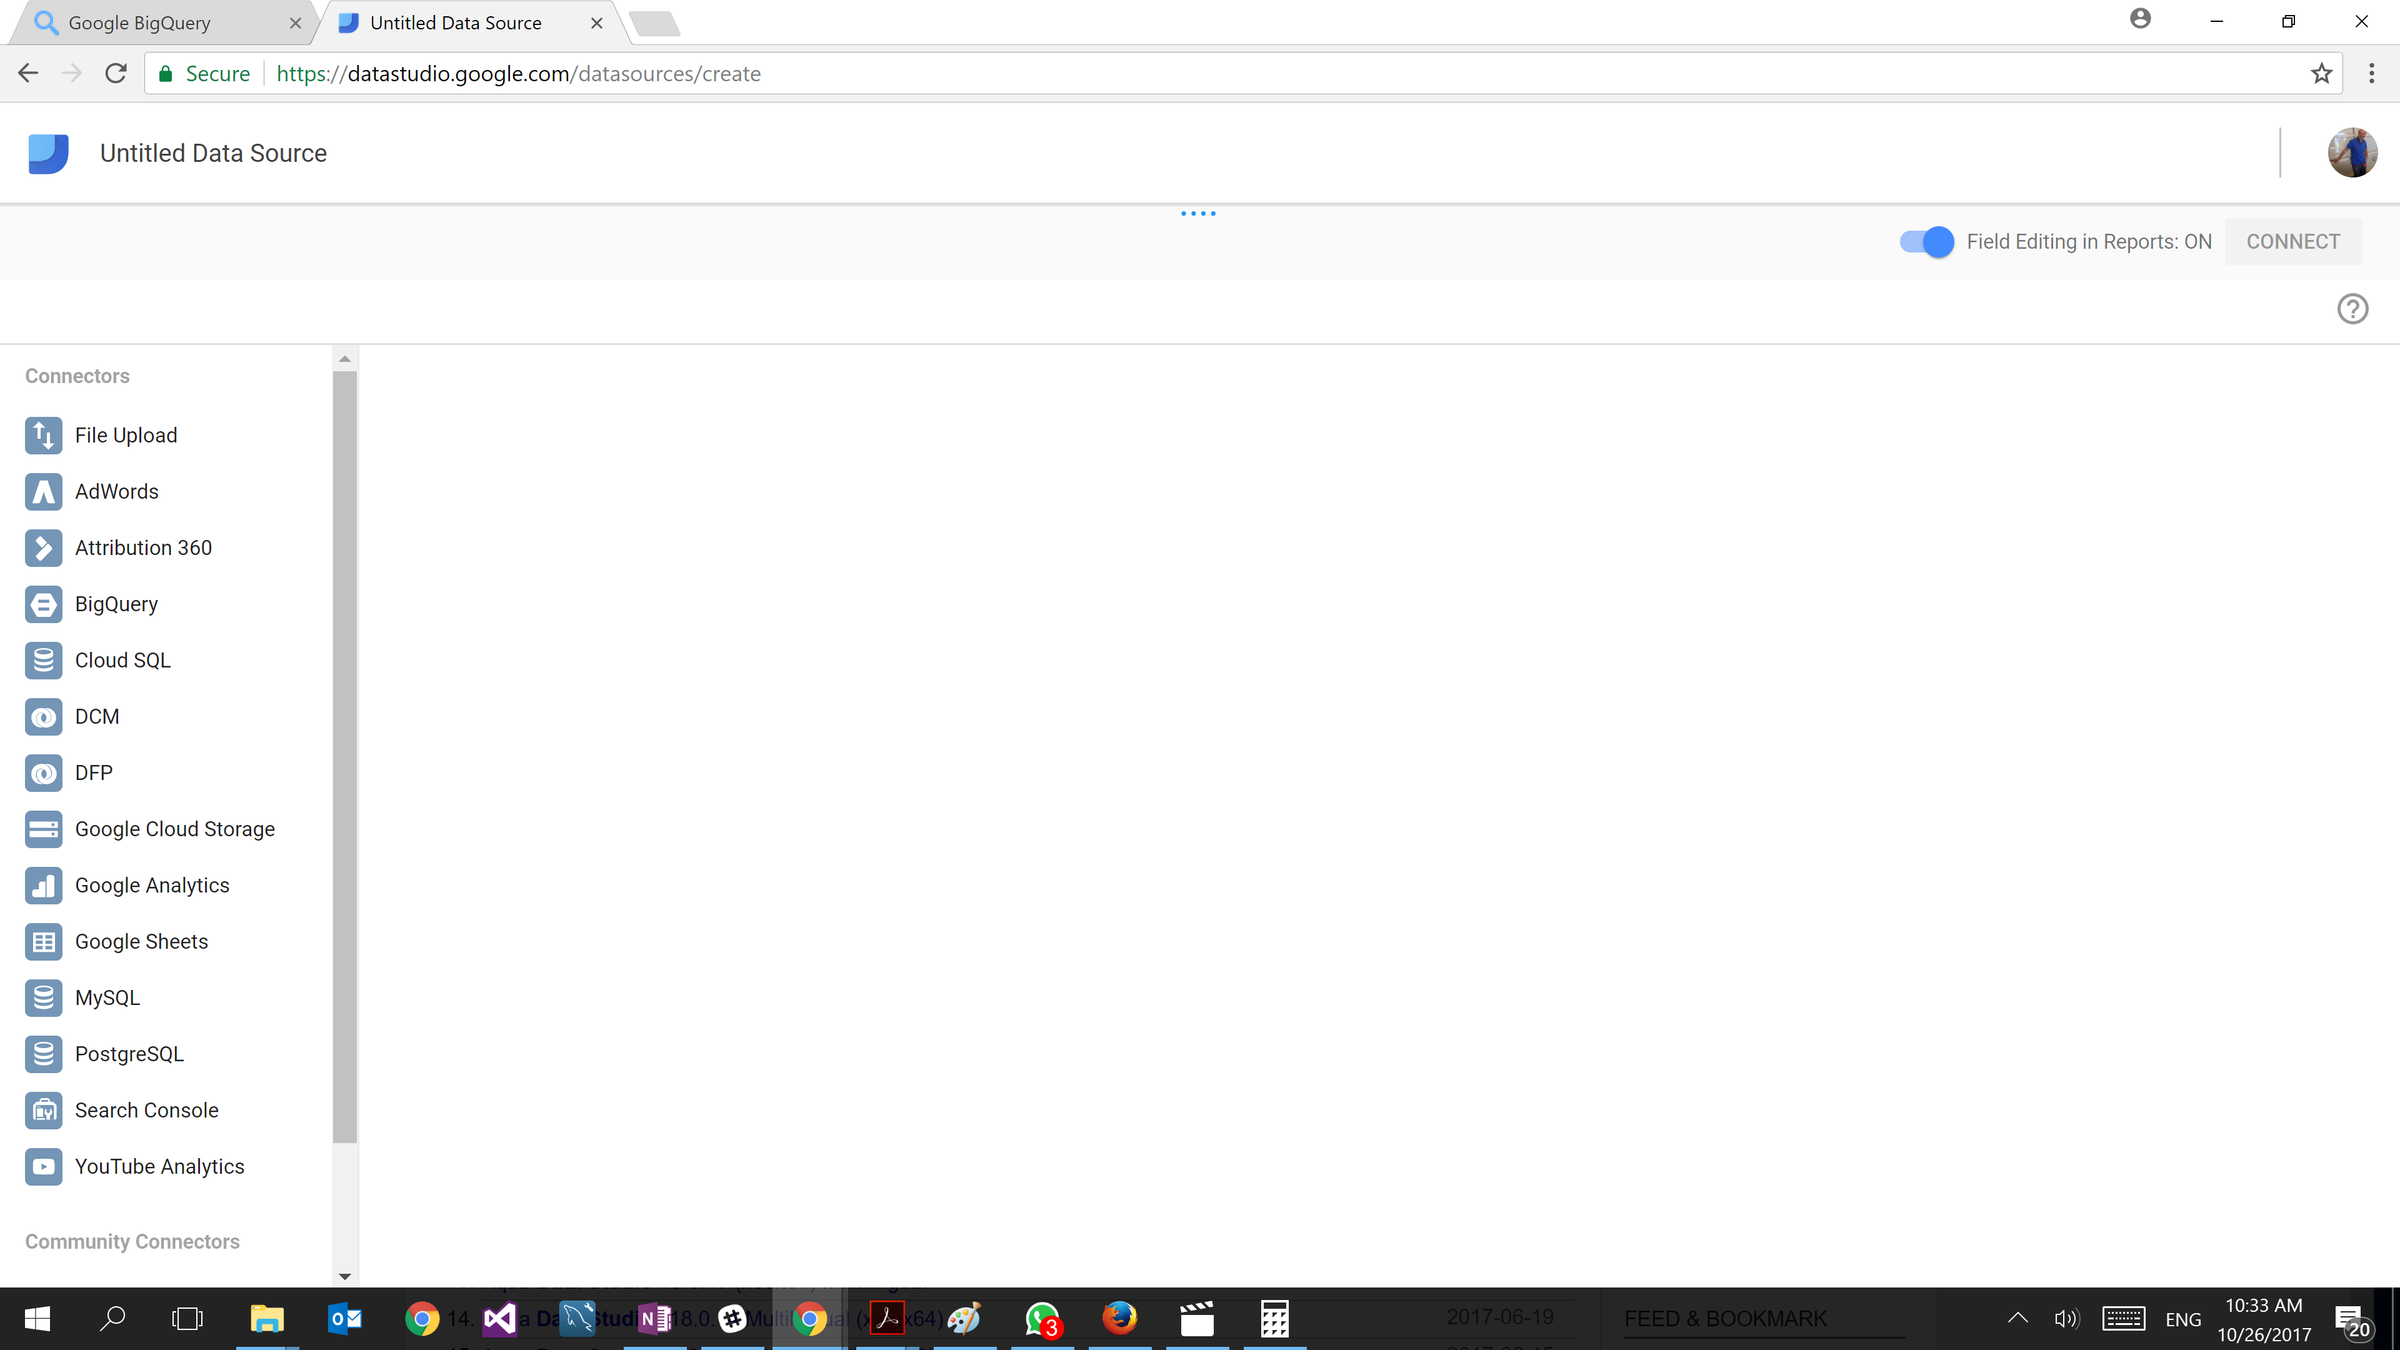Open the Google account avatar
This screenshot has height=1350, width=2400.
tap(2352, 153)
